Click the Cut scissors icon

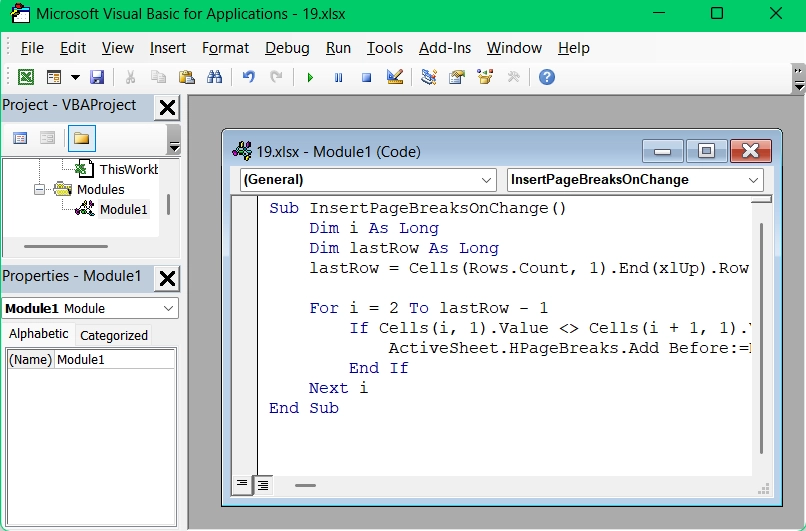[131, 77]
